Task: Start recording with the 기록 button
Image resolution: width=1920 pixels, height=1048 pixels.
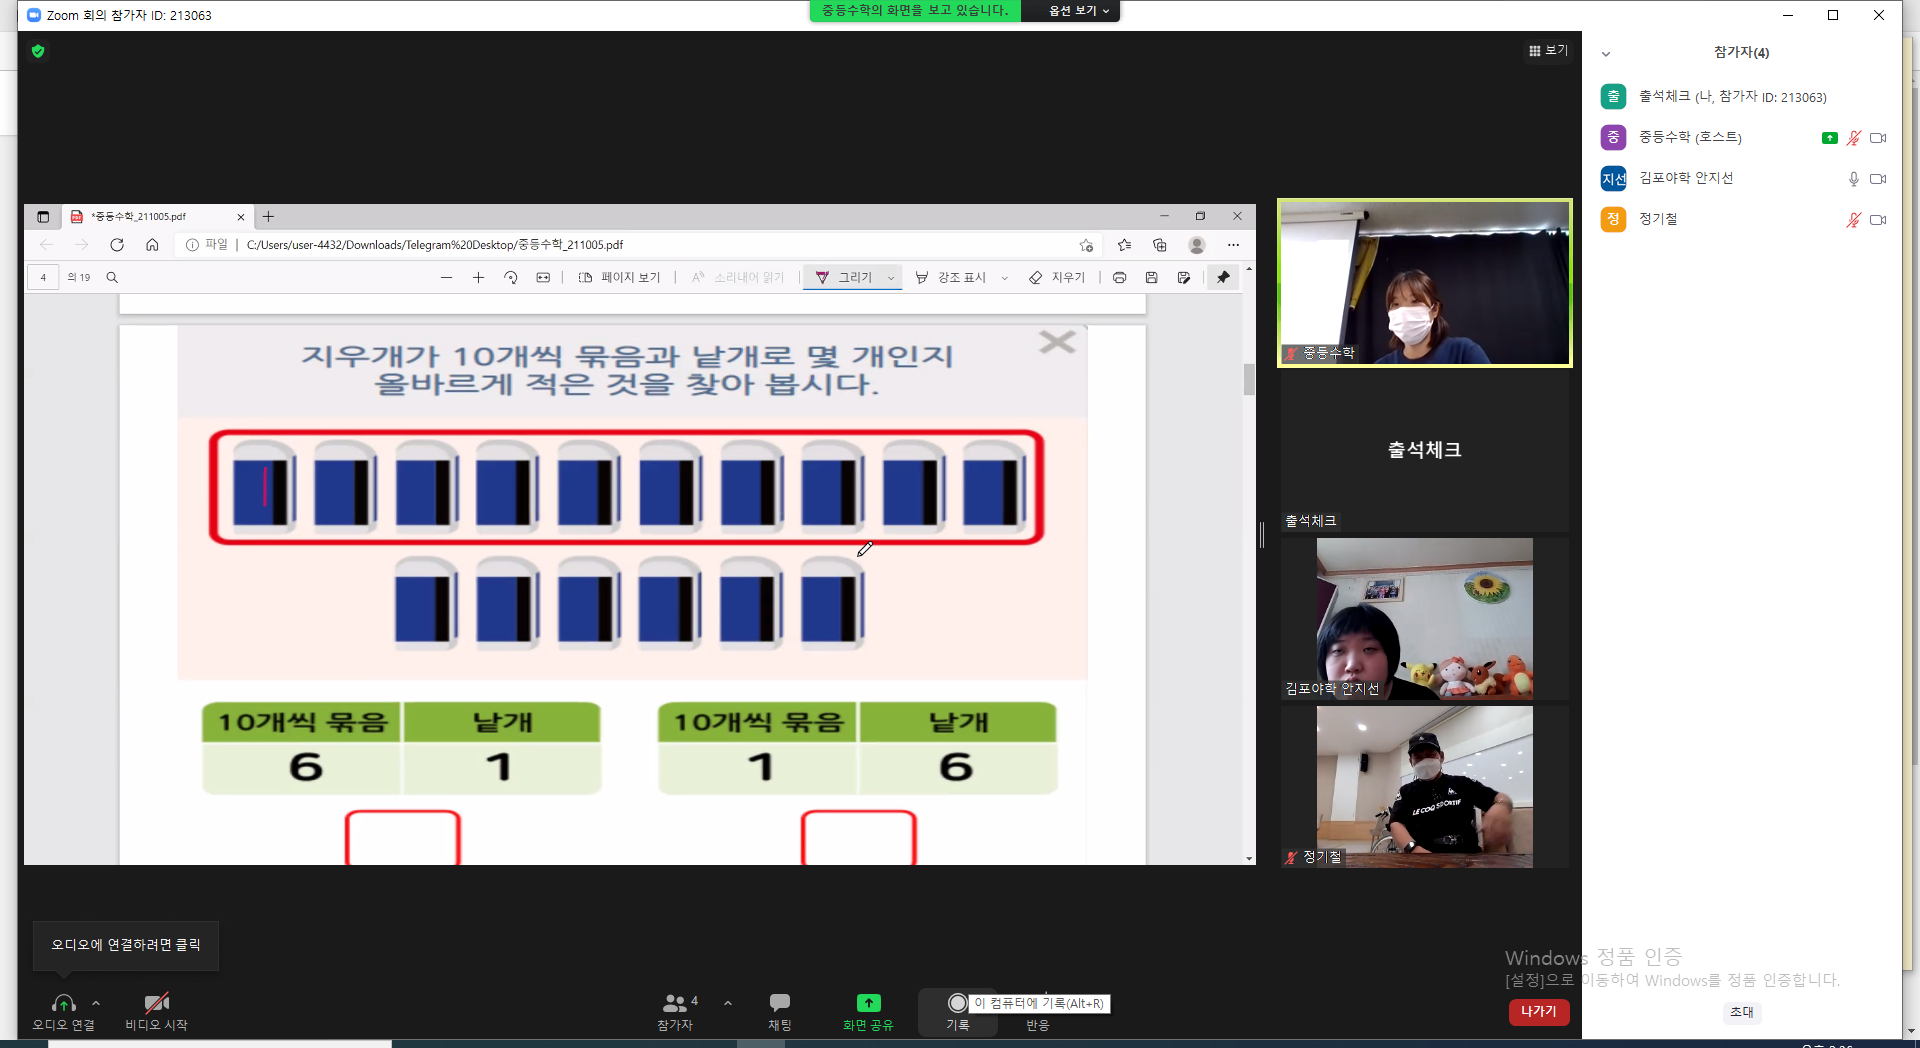Action: point(957,1011)
